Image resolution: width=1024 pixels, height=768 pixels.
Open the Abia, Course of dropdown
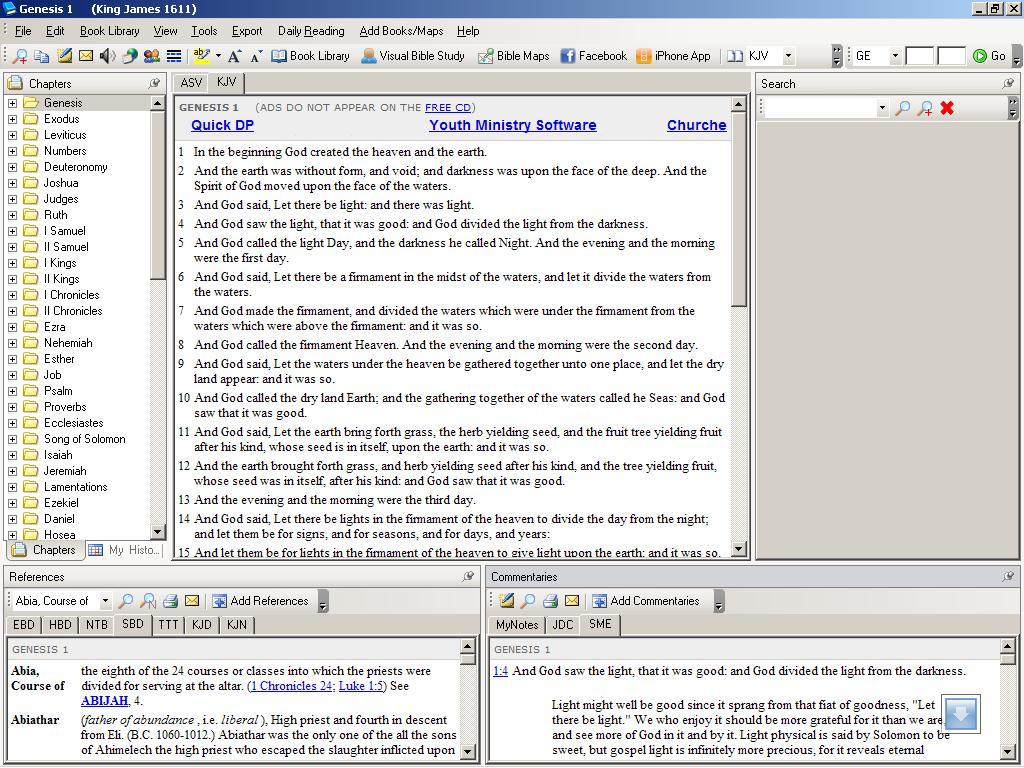tap(105, 601)
